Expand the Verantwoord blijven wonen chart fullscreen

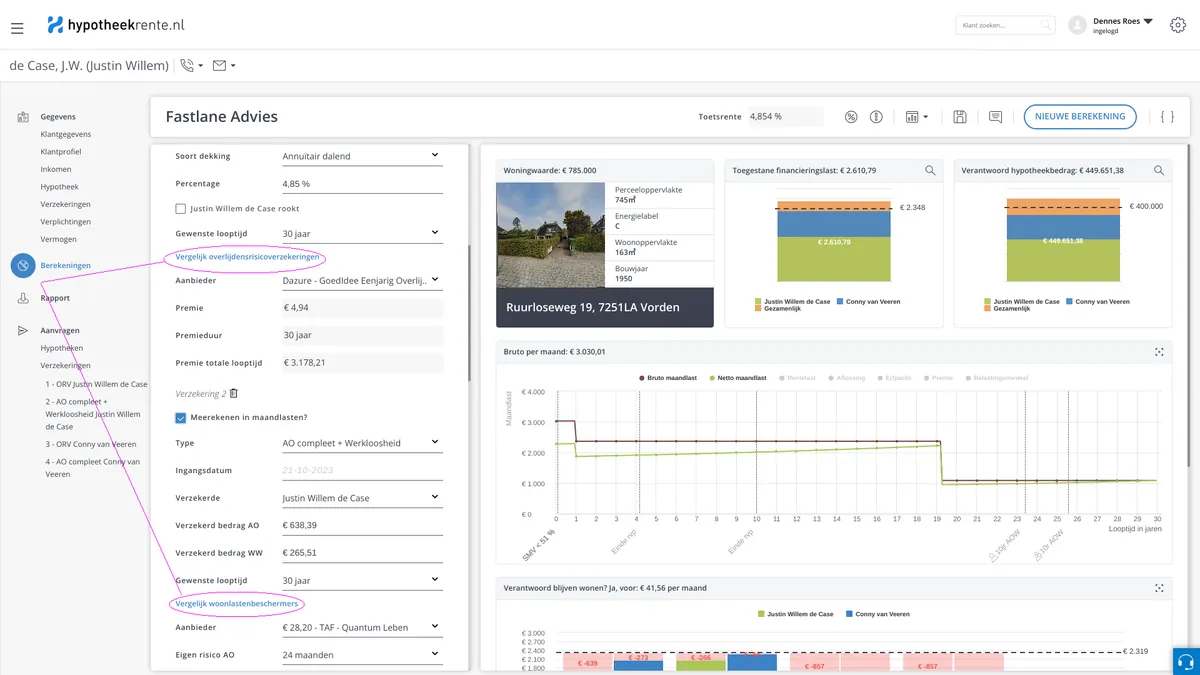coord(1159,588)
